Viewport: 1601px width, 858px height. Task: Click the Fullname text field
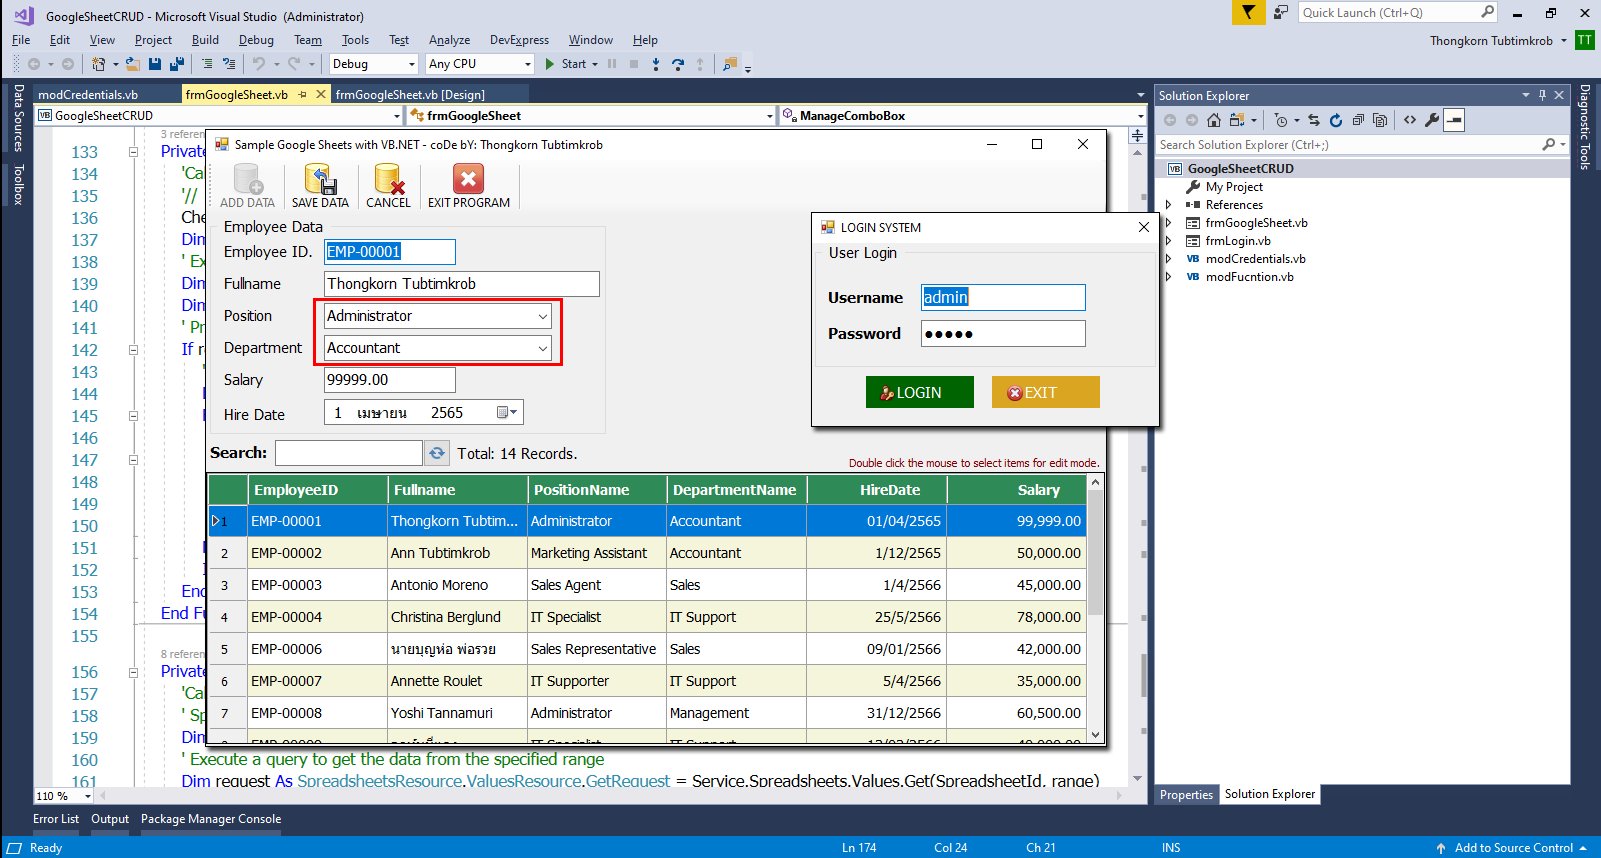tap(462, 284)
